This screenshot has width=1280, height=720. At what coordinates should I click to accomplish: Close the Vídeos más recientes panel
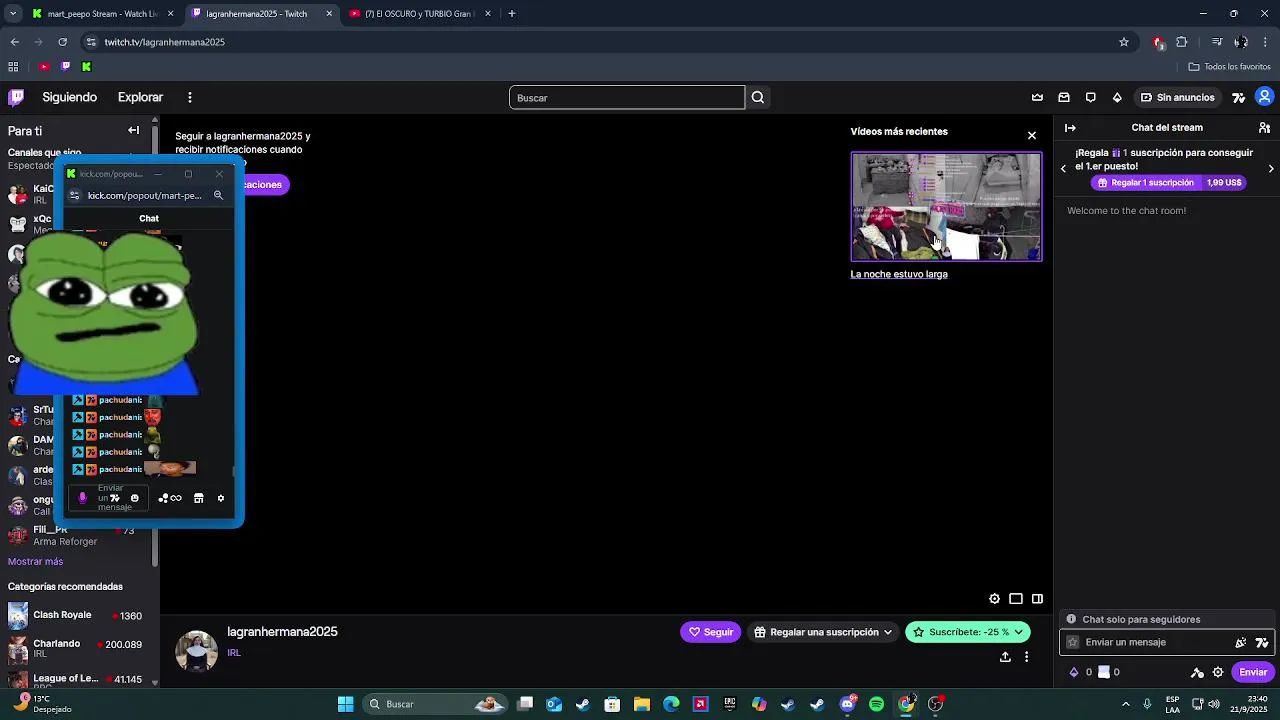coord(1032,135)
